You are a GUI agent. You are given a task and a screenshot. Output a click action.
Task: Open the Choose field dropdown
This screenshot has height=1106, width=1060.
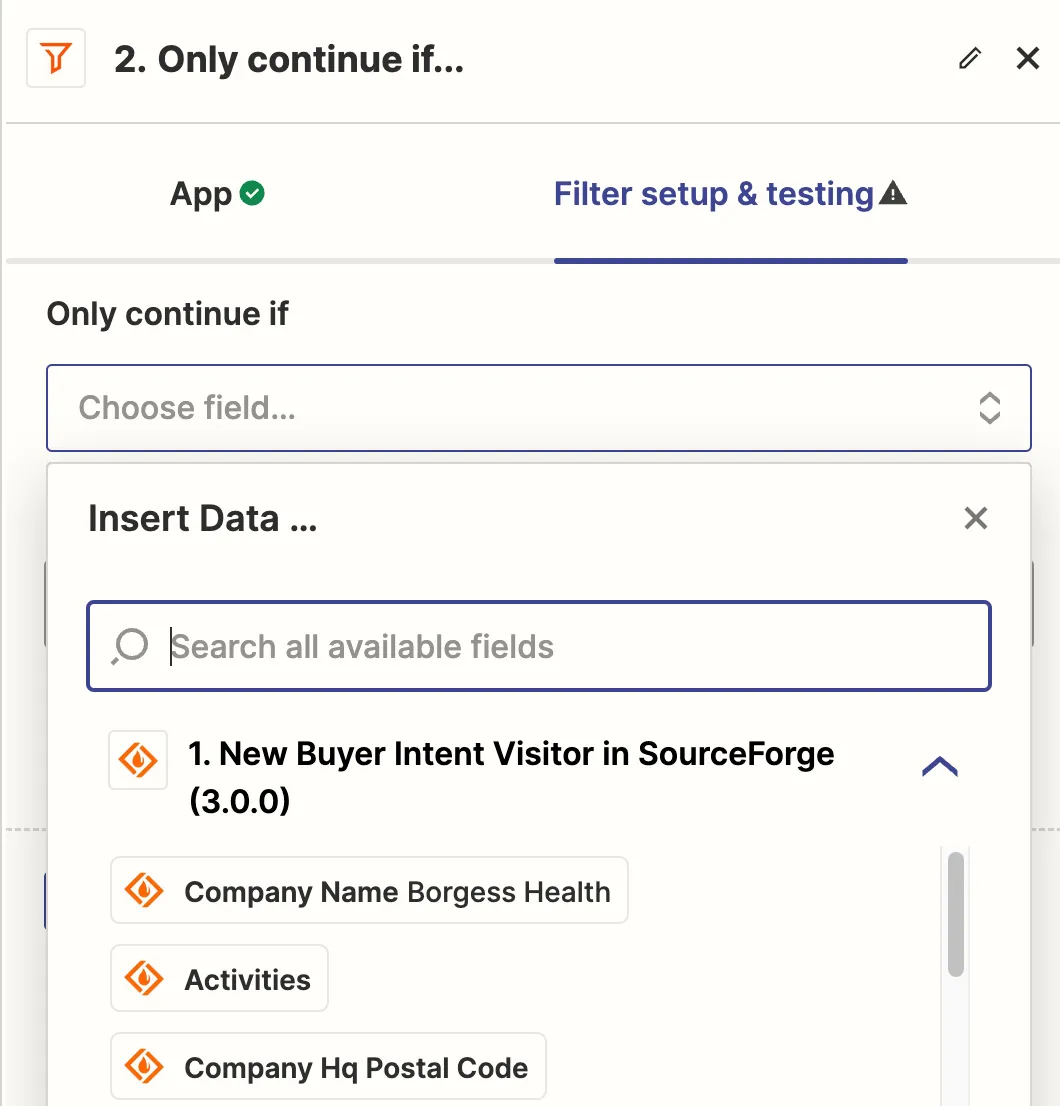coord(539,408)
